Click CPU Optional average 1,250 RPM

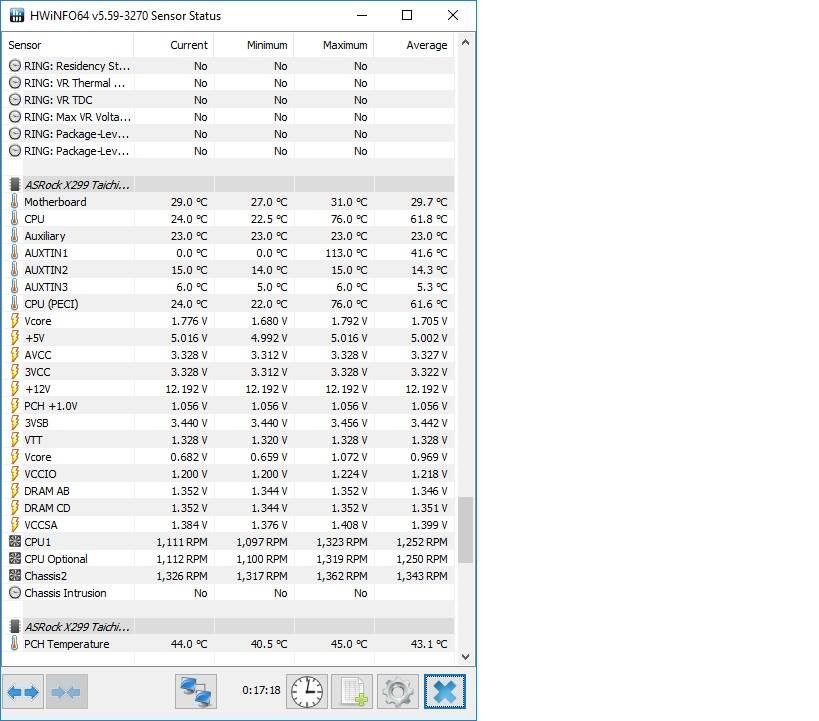point(422,559)
